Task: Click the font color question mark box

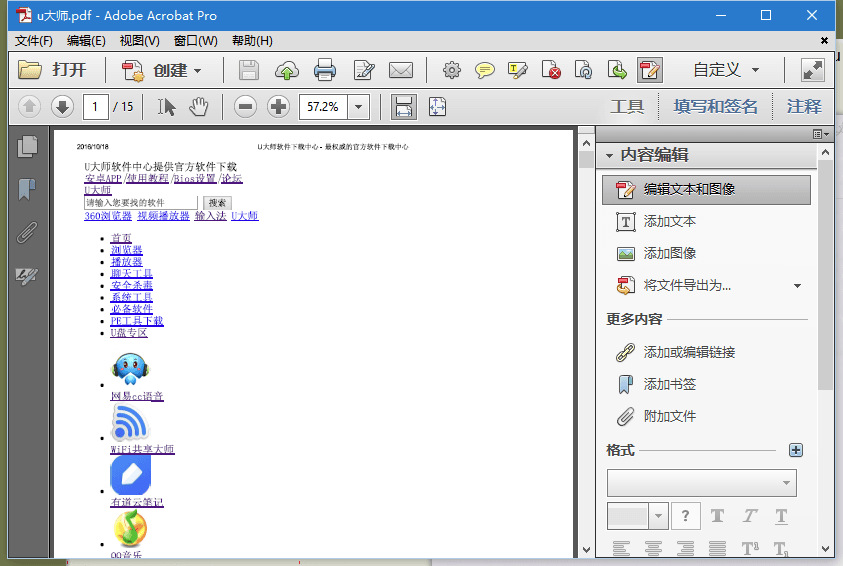Action: tap(685, 517)
